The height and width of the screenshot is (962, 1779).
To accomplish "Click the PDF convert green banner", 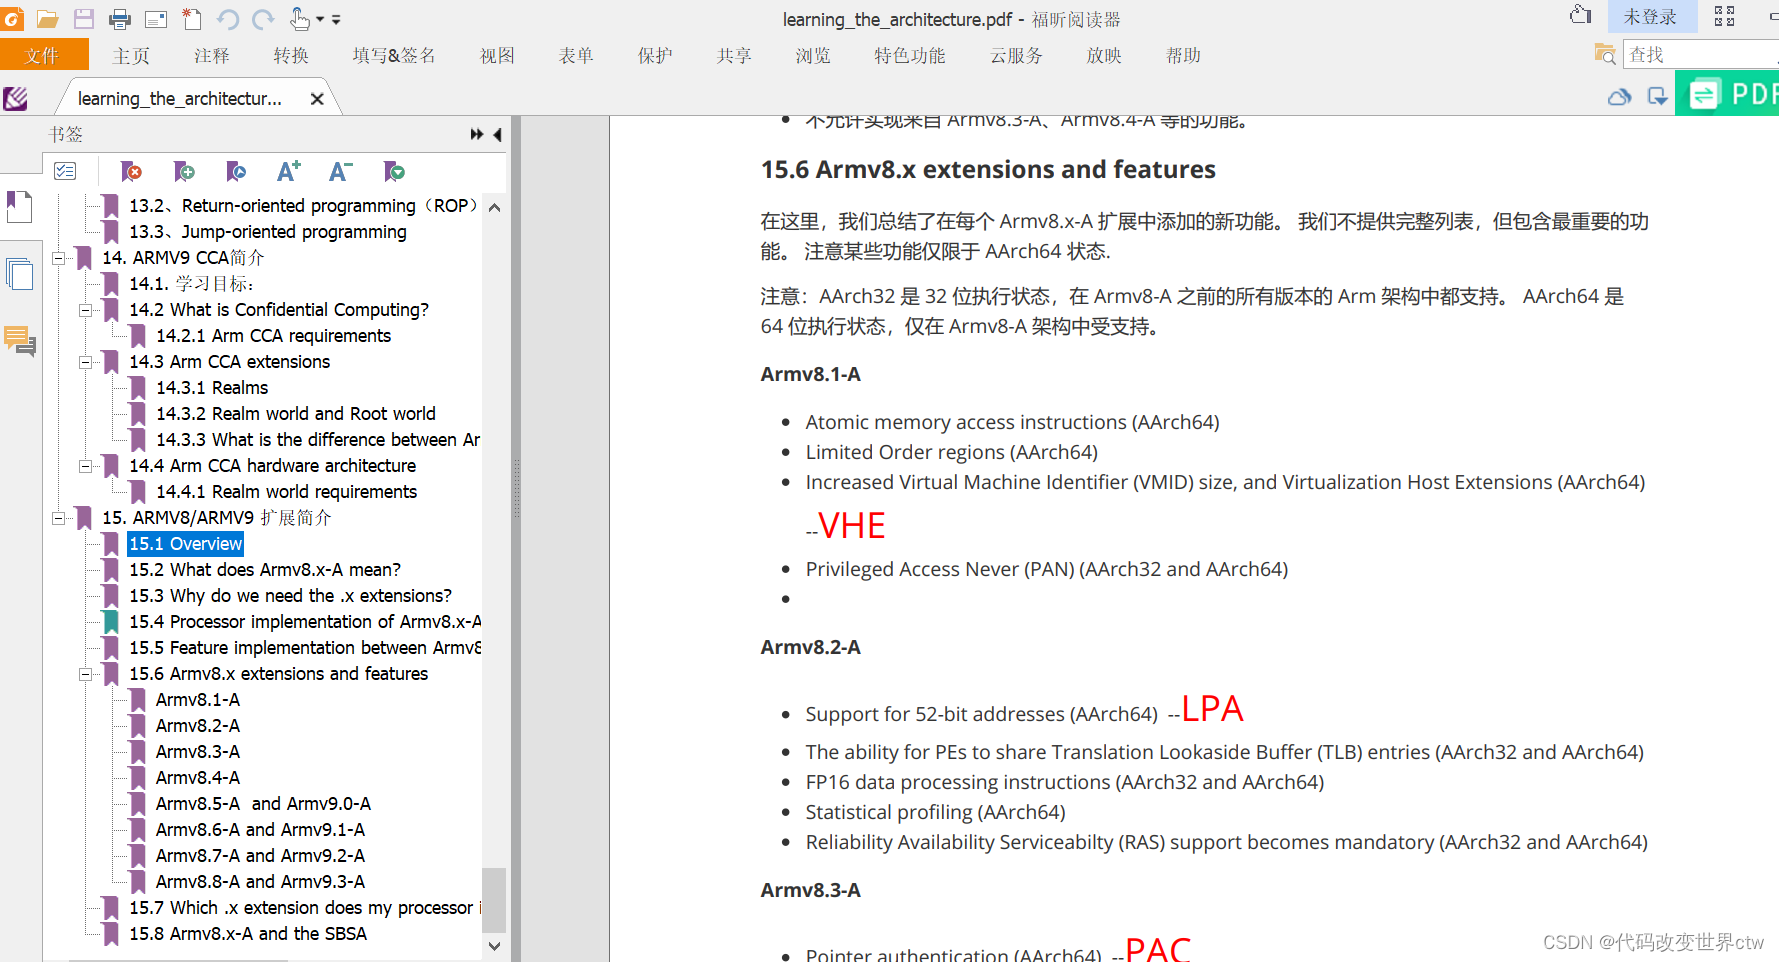I will [1727, 94].
